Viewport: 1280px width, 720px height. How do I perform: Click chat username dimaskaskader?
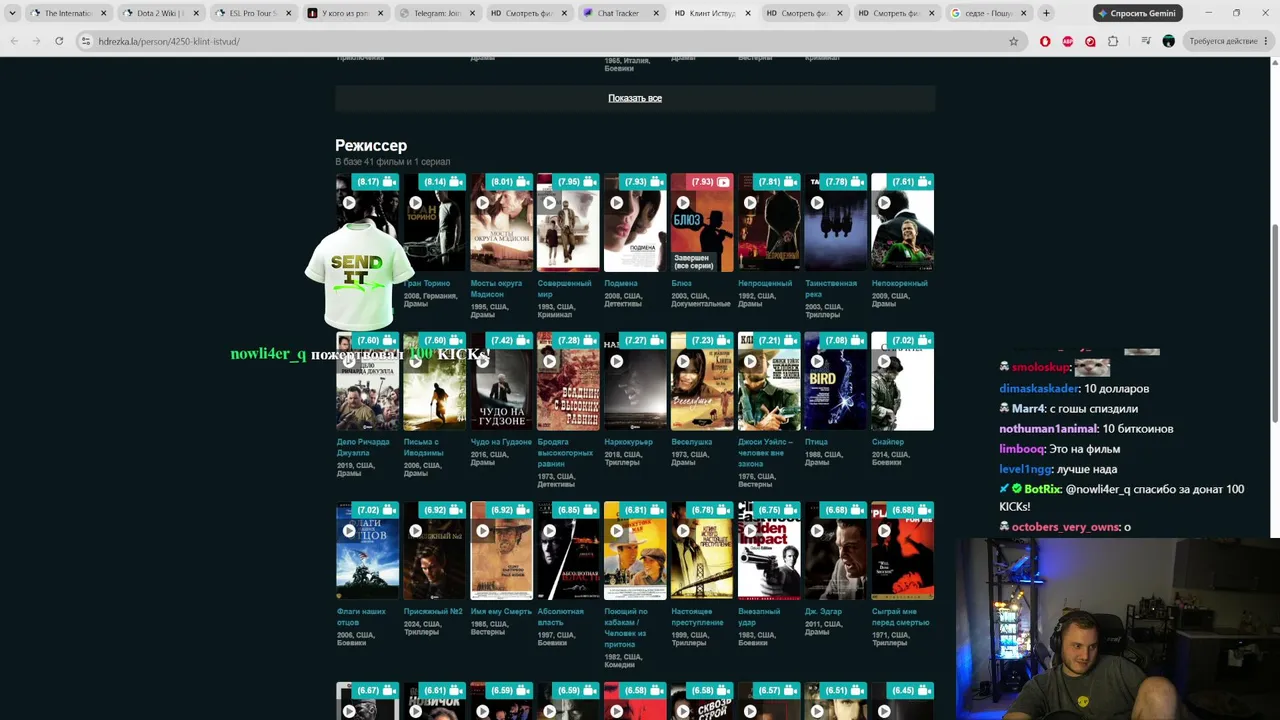(x=1039, y=388)
